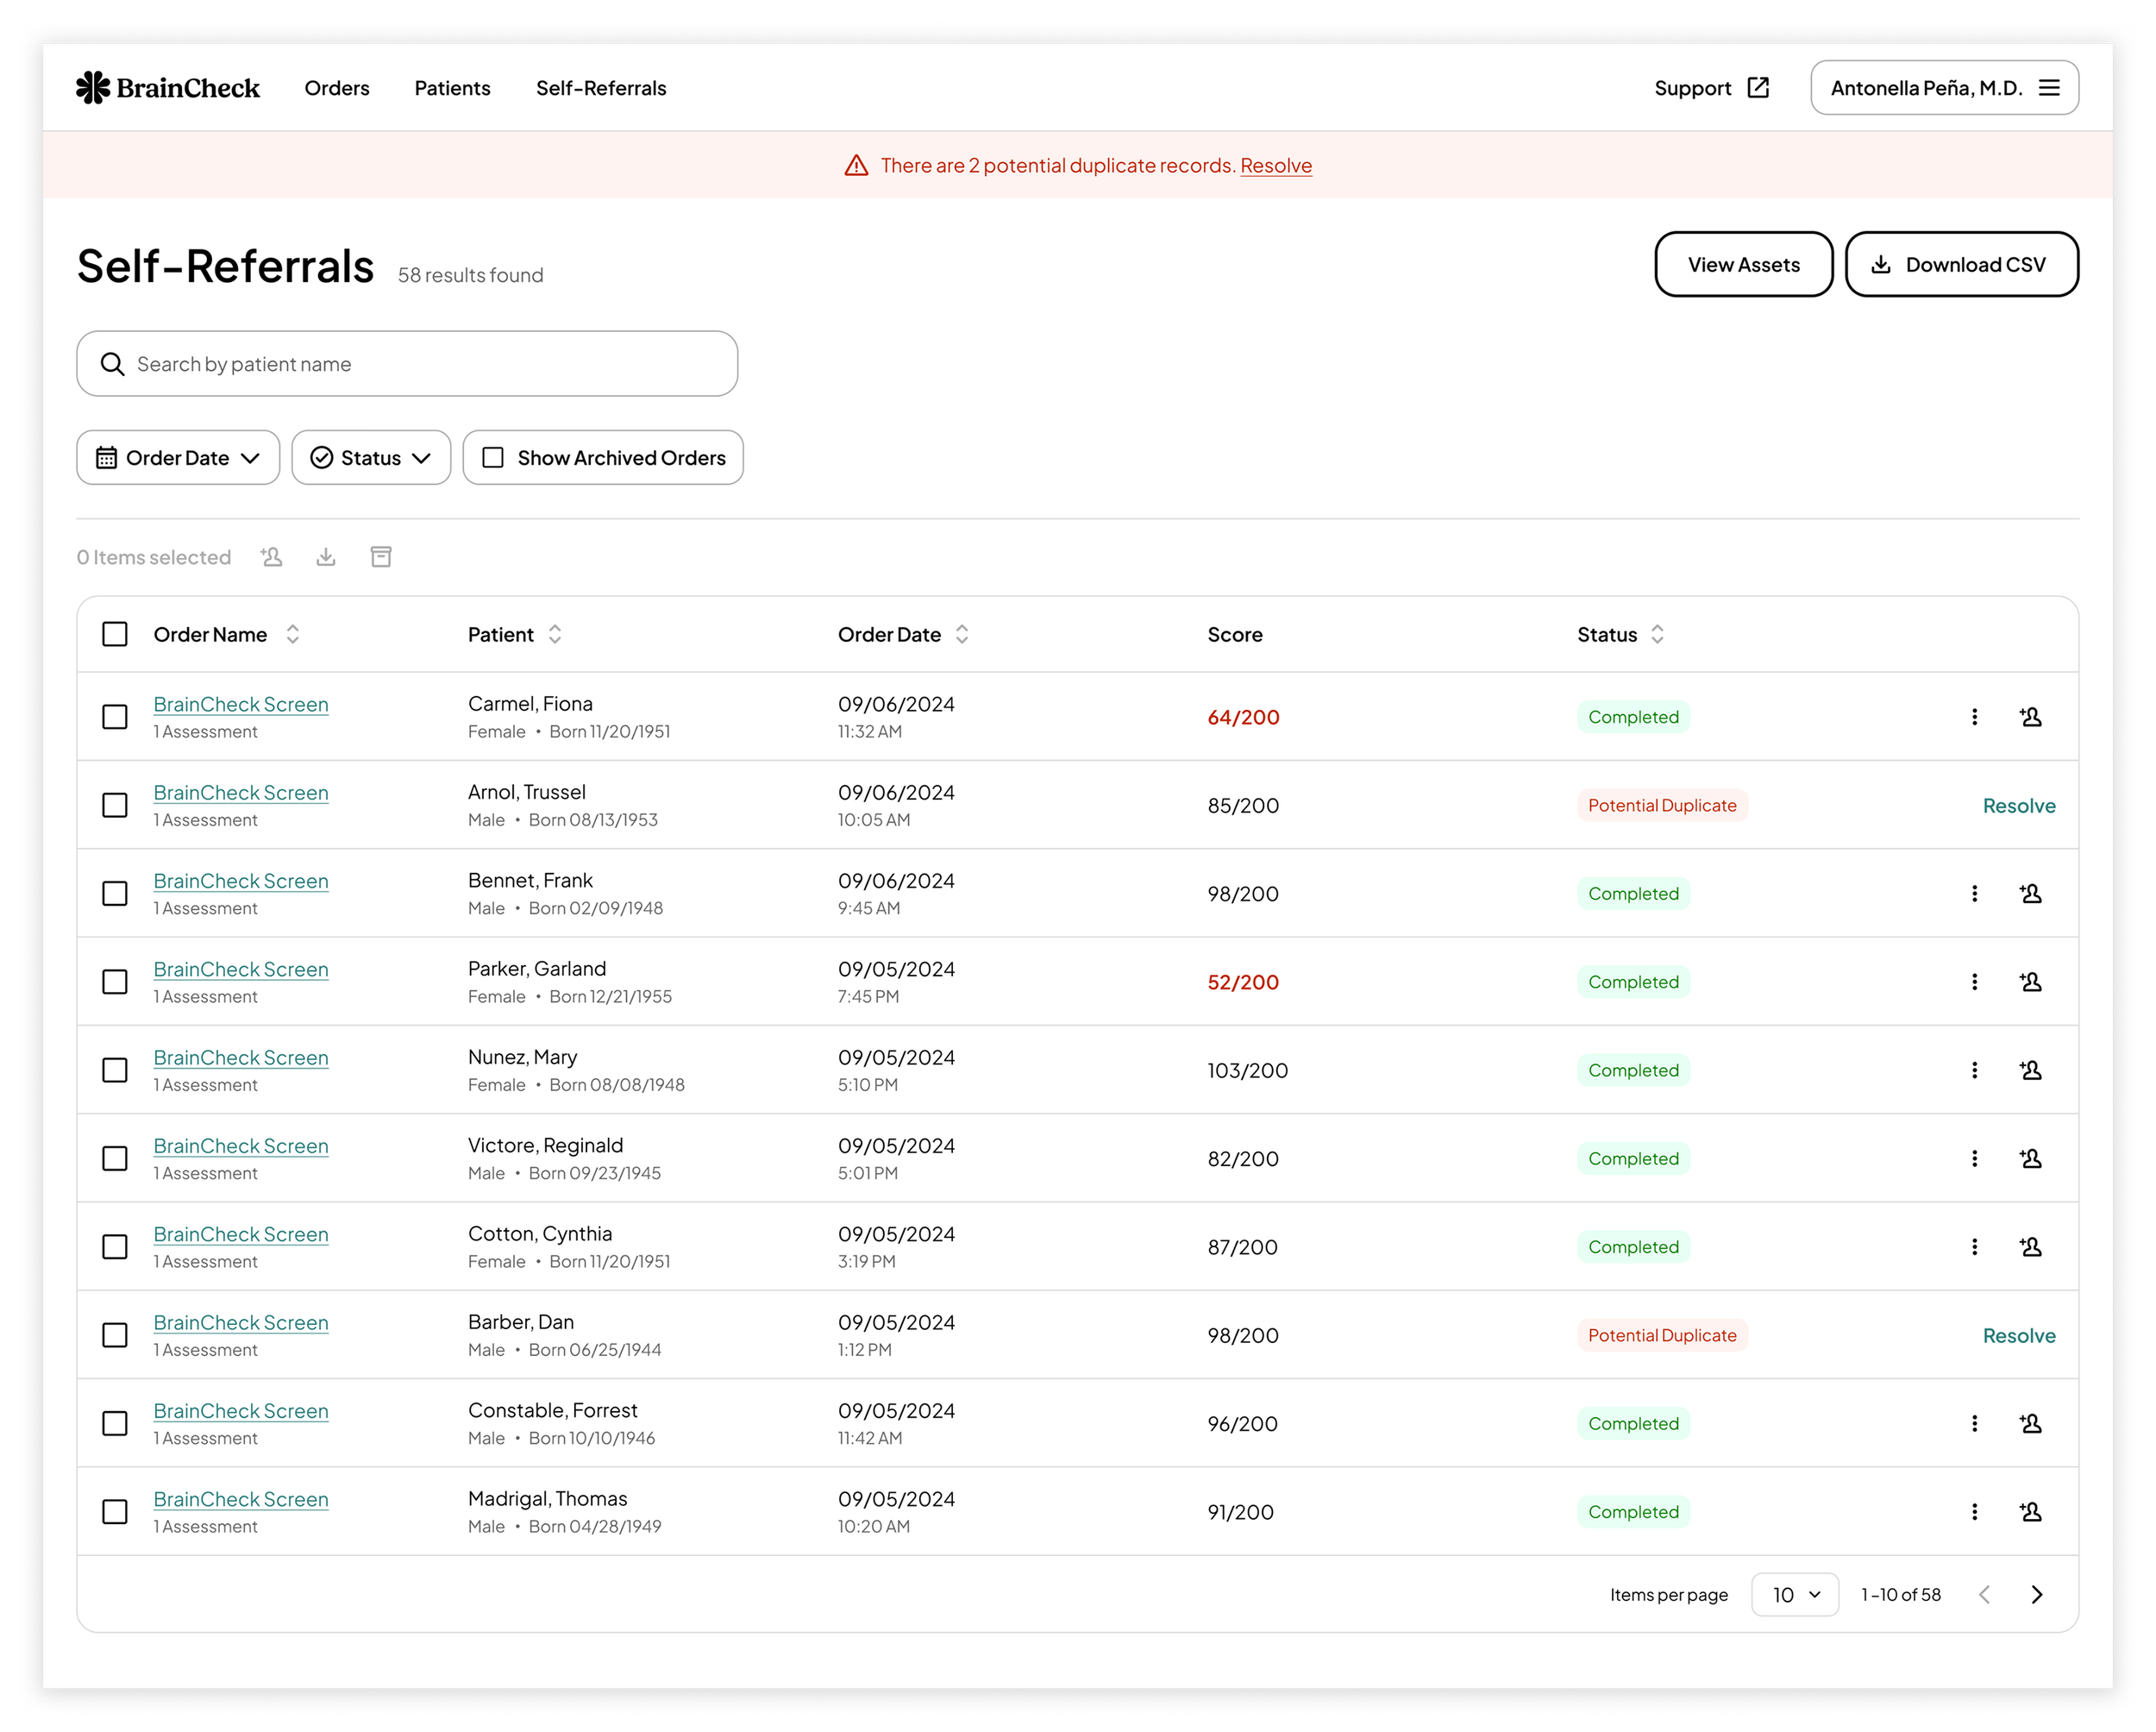This screenshot has height=1732, width=2156.
Task: Check the select-all checkbox in the table header
Action: [x=115, y=634]
